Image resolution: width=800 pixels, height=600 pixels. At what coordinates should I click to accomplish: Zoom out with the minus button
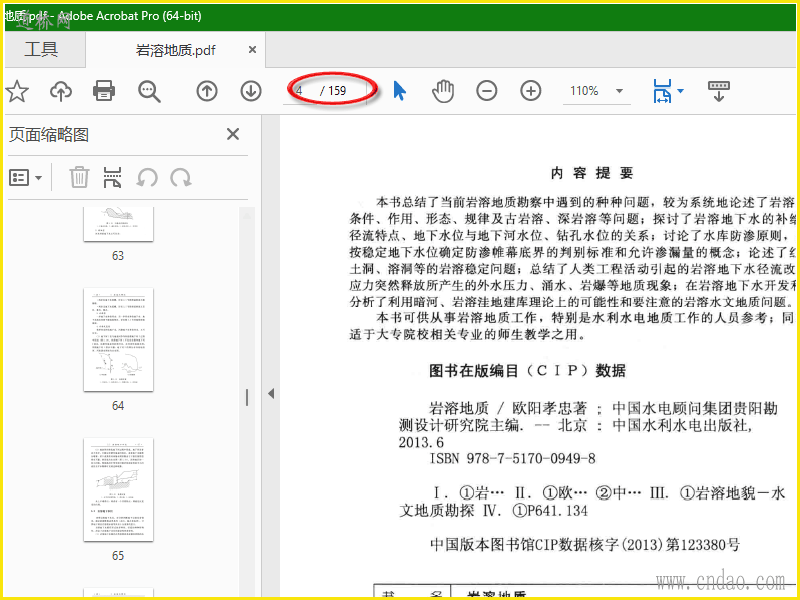point(487,91)
